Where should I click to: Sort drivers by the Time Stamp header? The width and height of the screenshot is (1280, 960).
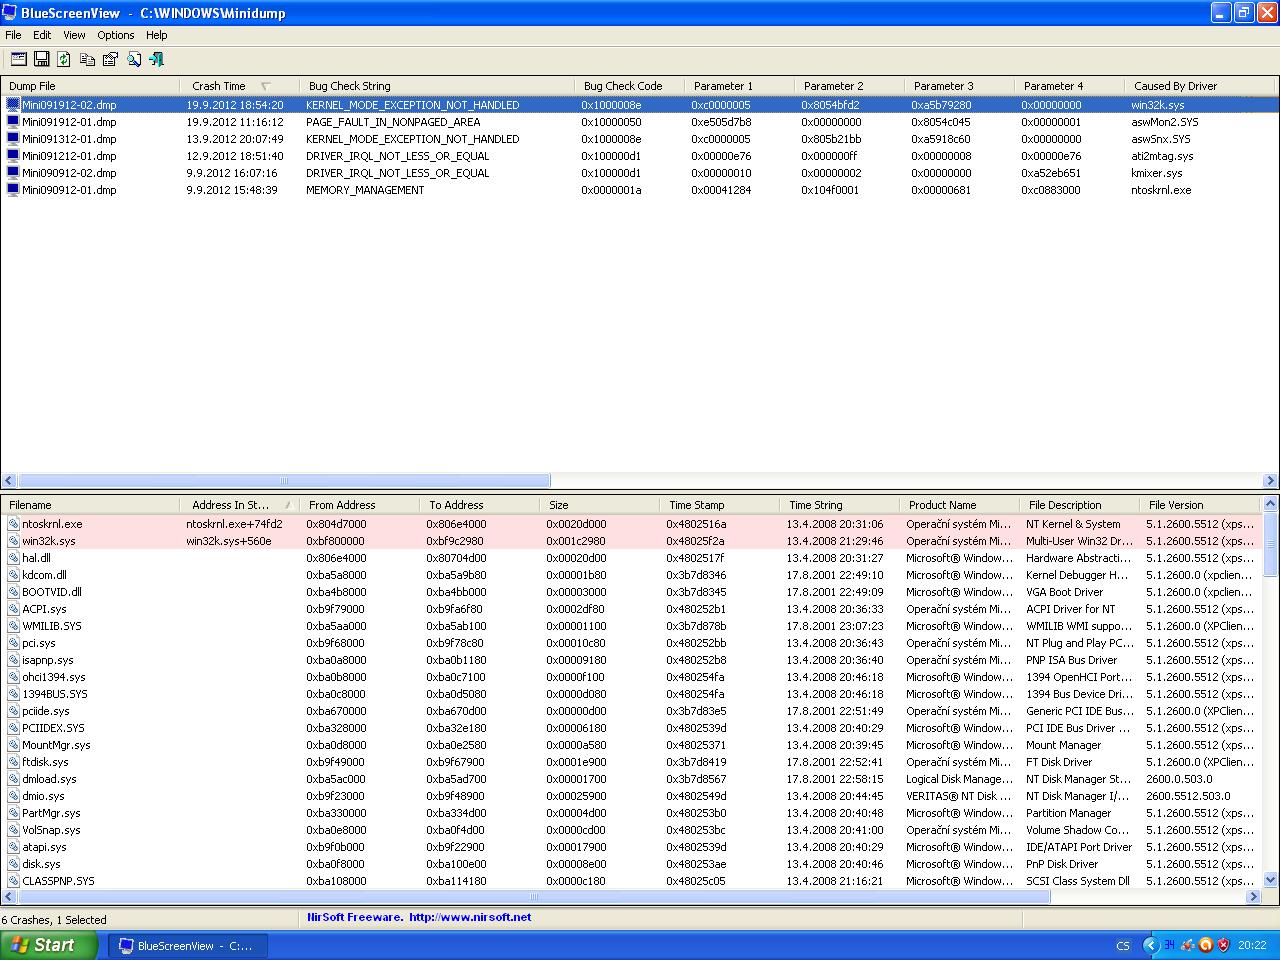click(x=719, y=505)
